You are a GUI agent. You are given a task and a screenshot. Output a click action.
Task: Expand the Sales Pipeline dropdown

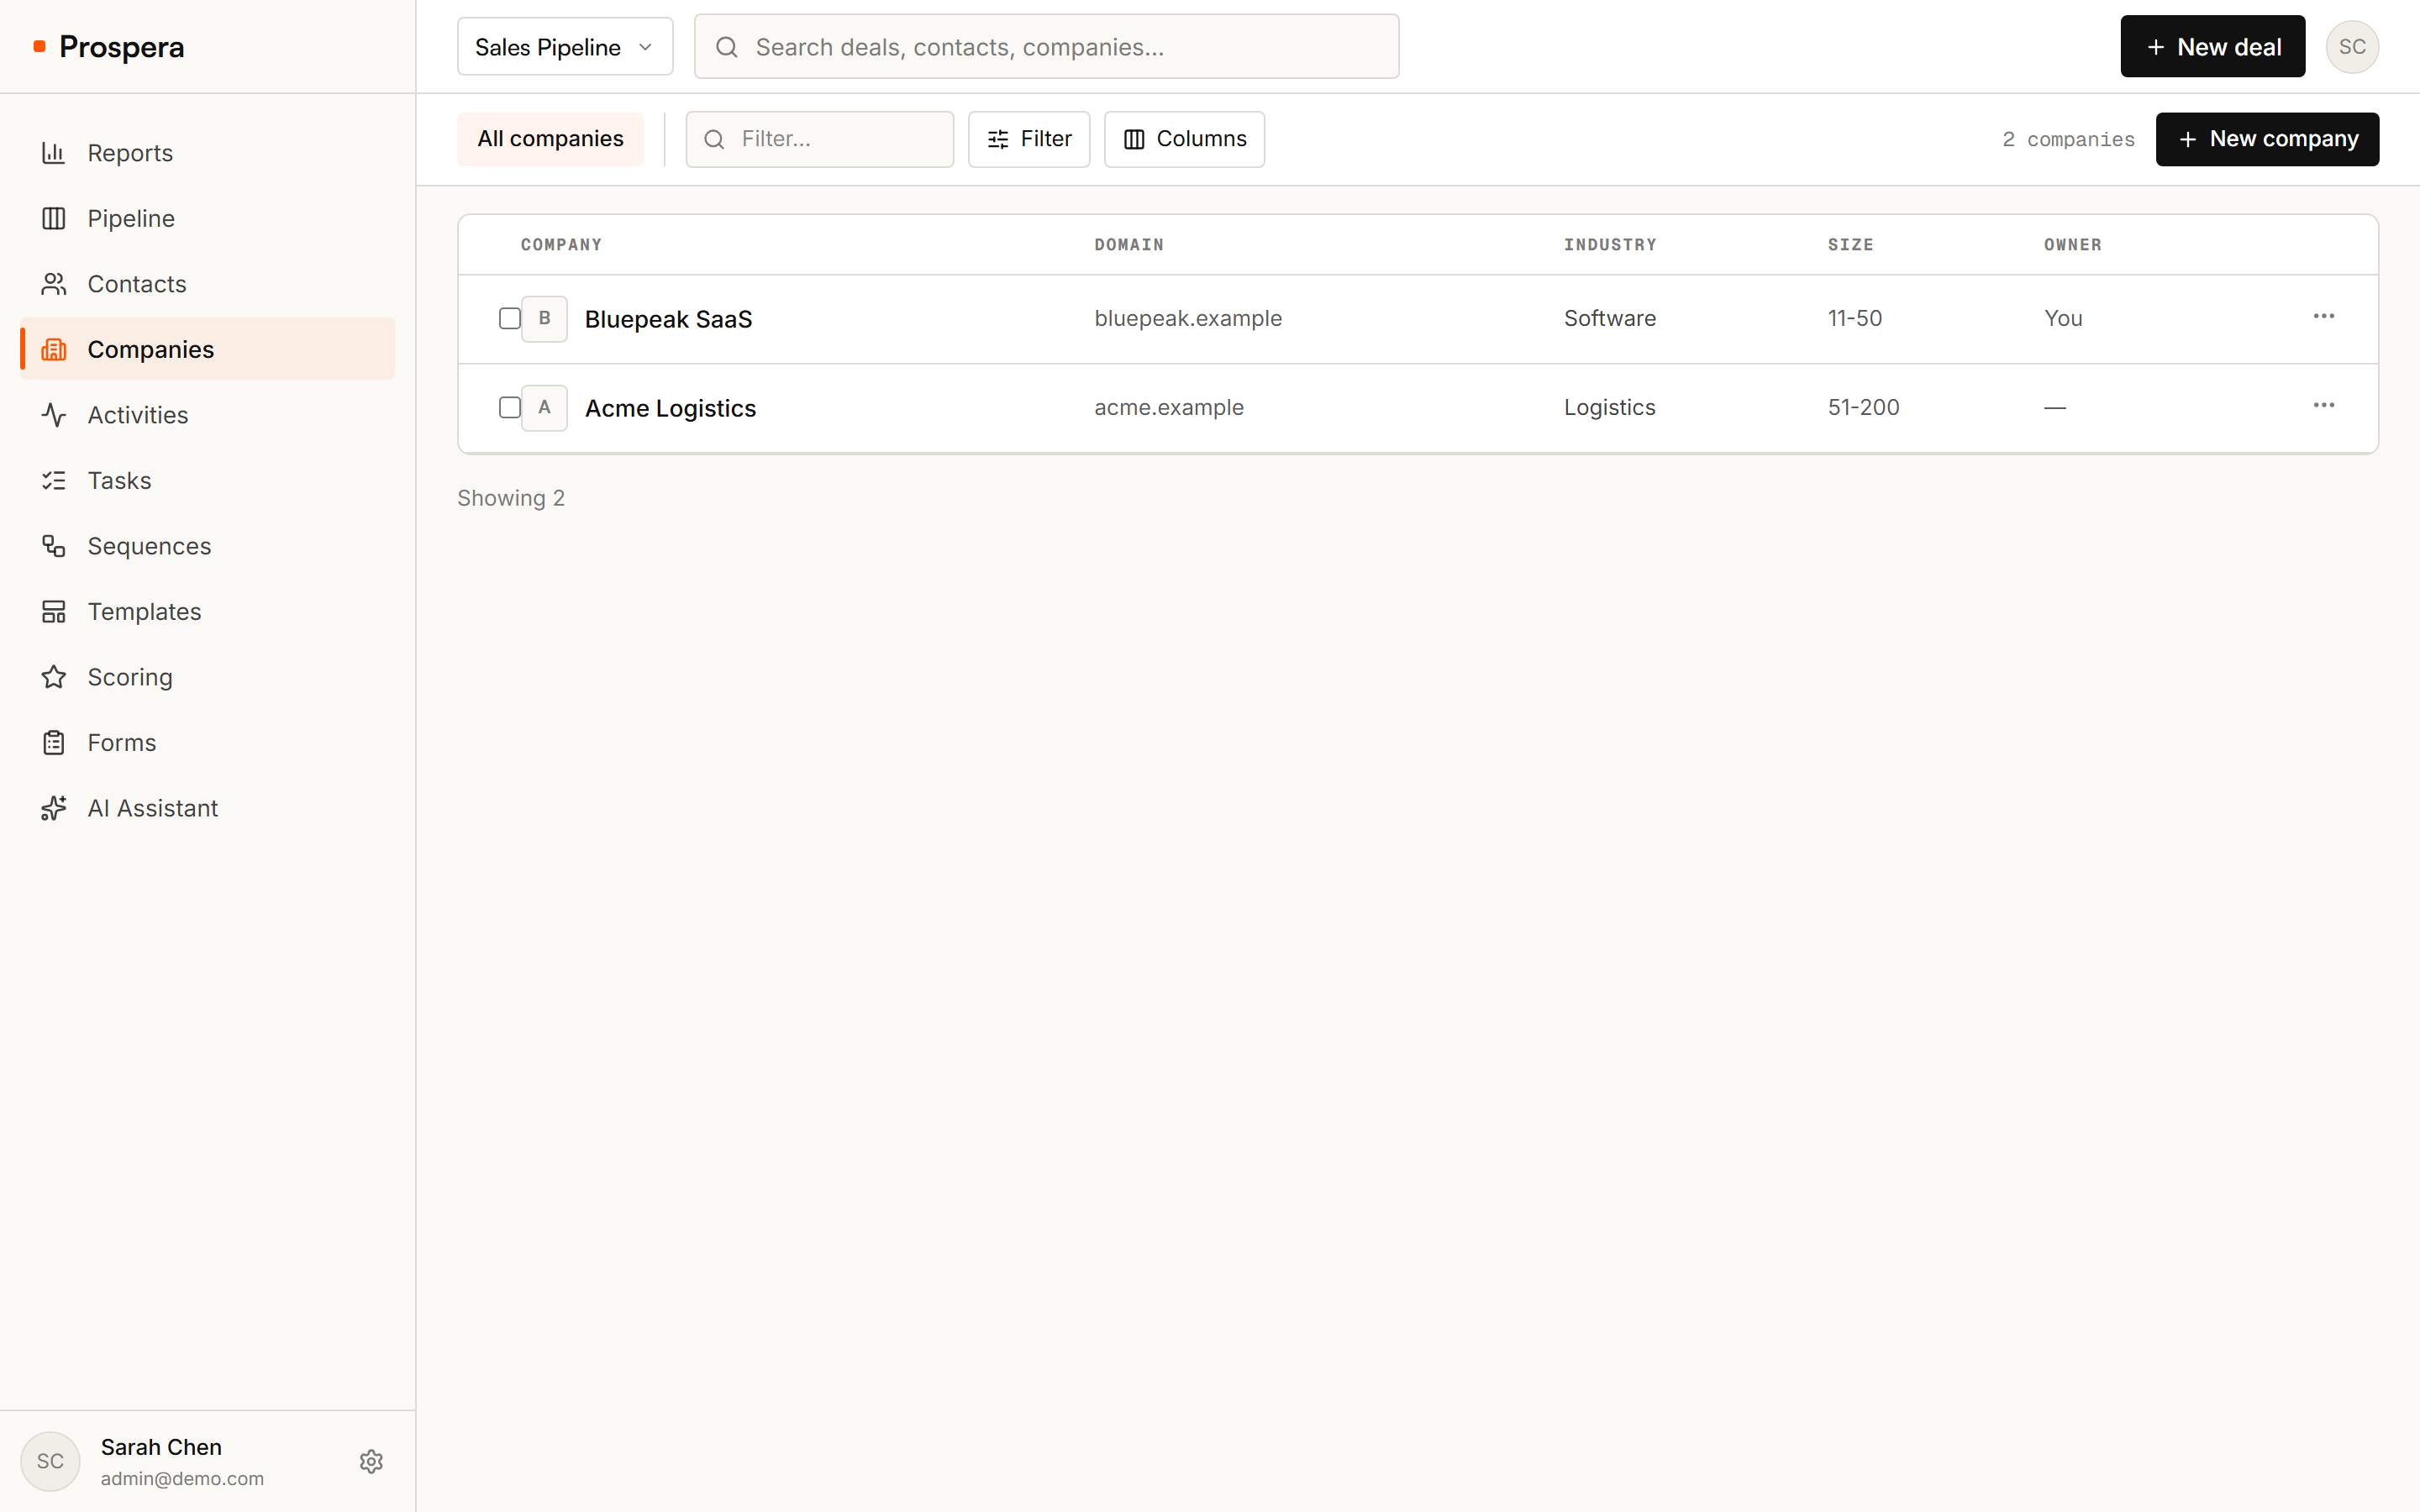[565, 47]
